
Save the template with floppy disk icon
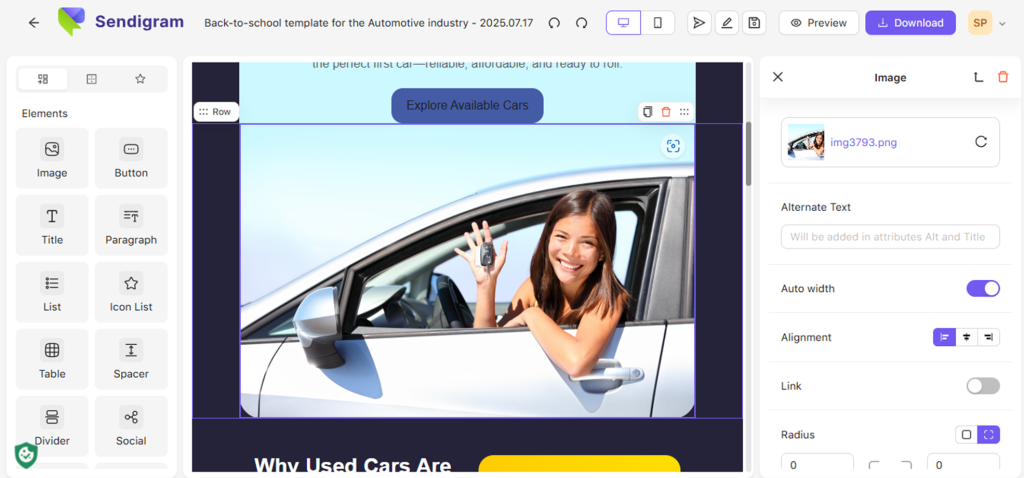(754, 23)
